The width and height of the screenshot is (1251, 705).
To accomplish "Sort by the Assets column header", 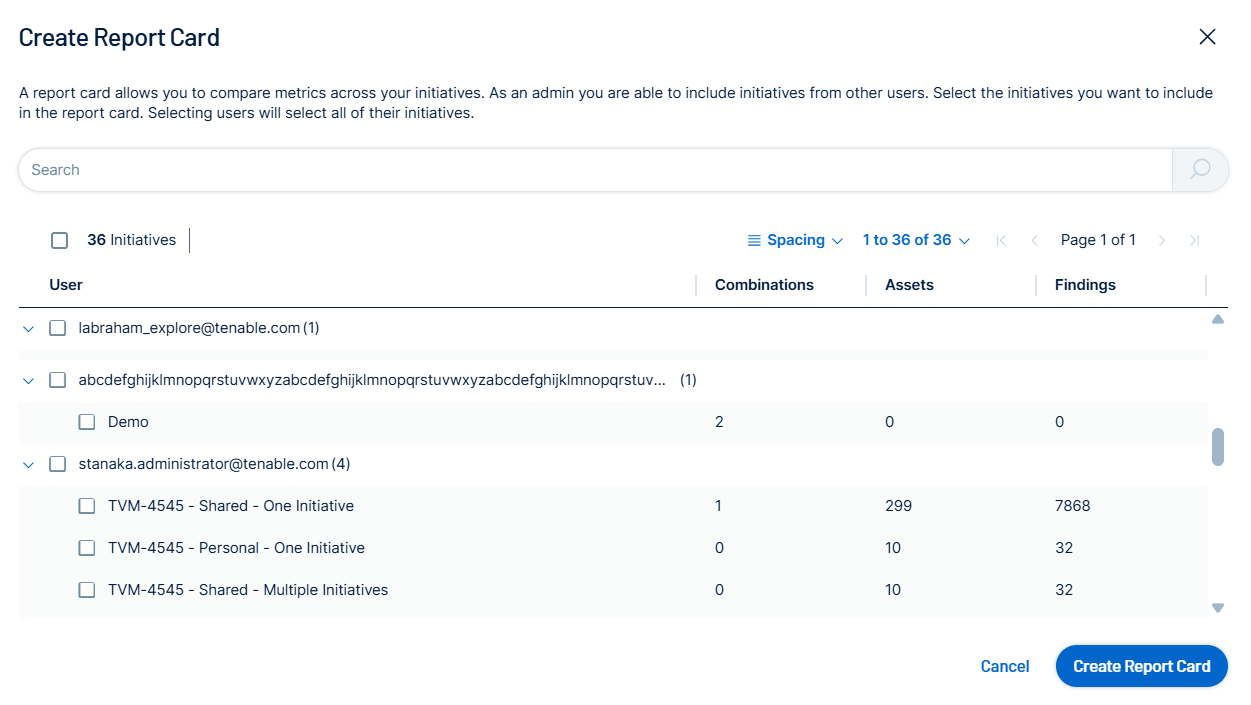I will [x=909, y=285].
